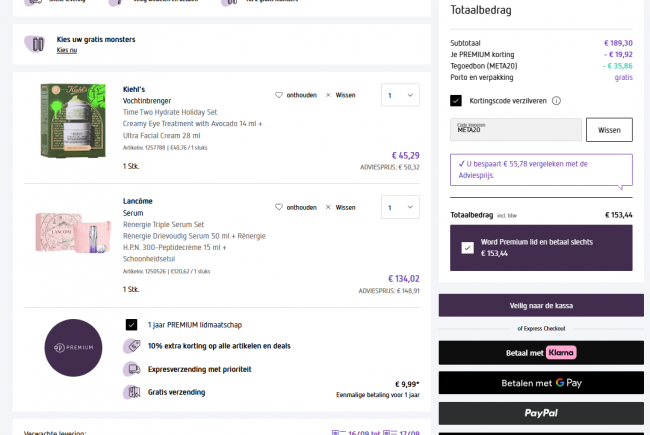
Task: Click the discount tag icon for 10% extra korting
Action: tap(133, 346)
